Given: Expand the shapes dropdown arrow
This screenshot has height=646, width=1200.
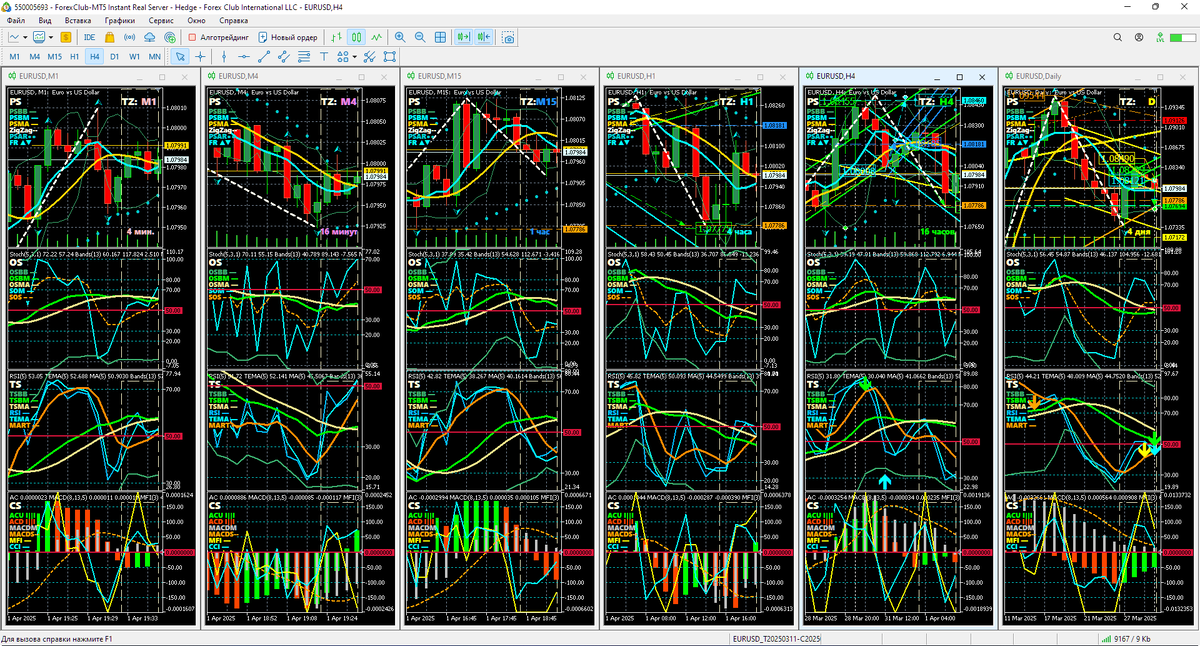Looking at the screenshot, I should (x=355, y=57).
